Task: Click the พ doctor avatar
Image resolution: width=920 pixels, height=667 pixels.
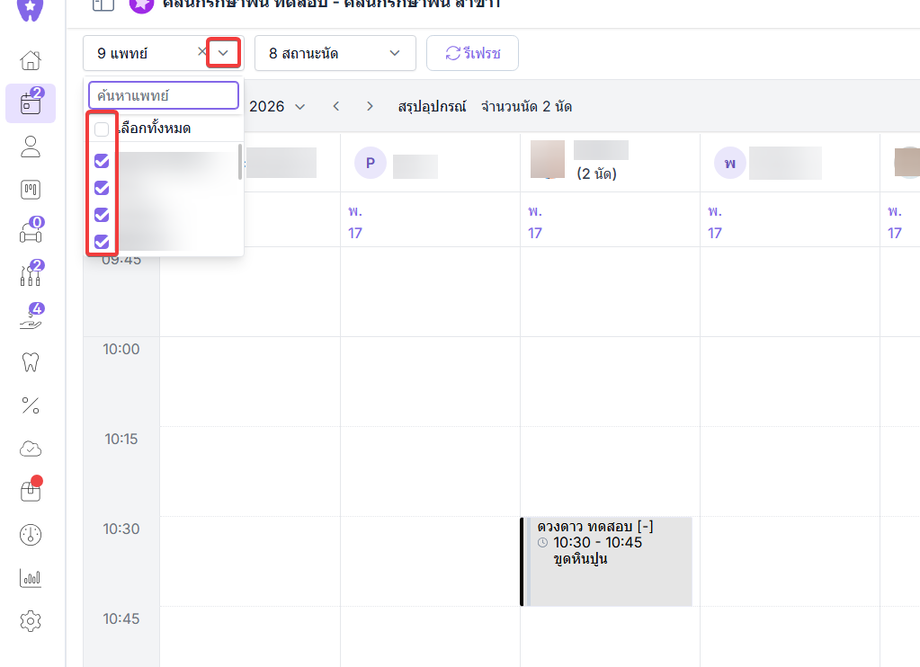Action: 730,163
